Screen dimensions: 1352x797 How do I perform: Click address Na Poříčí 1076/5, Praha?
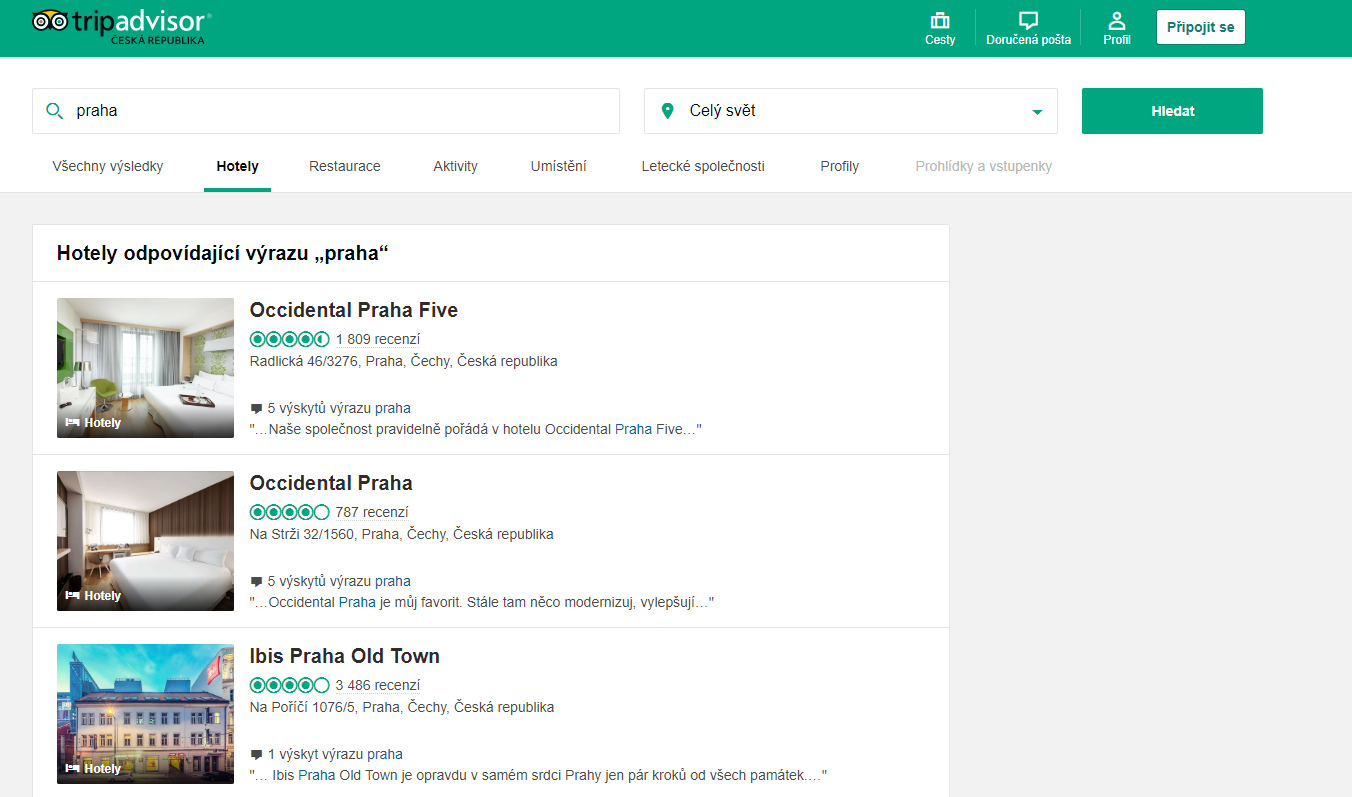coord(402,707)
